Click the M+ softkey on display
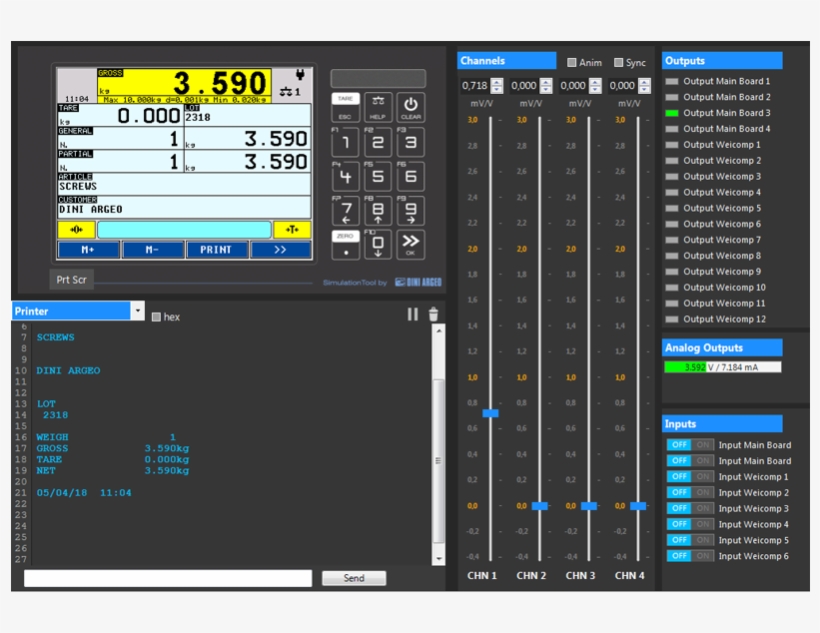This screenshot has height=633, width=820. (x=88, y=250)
